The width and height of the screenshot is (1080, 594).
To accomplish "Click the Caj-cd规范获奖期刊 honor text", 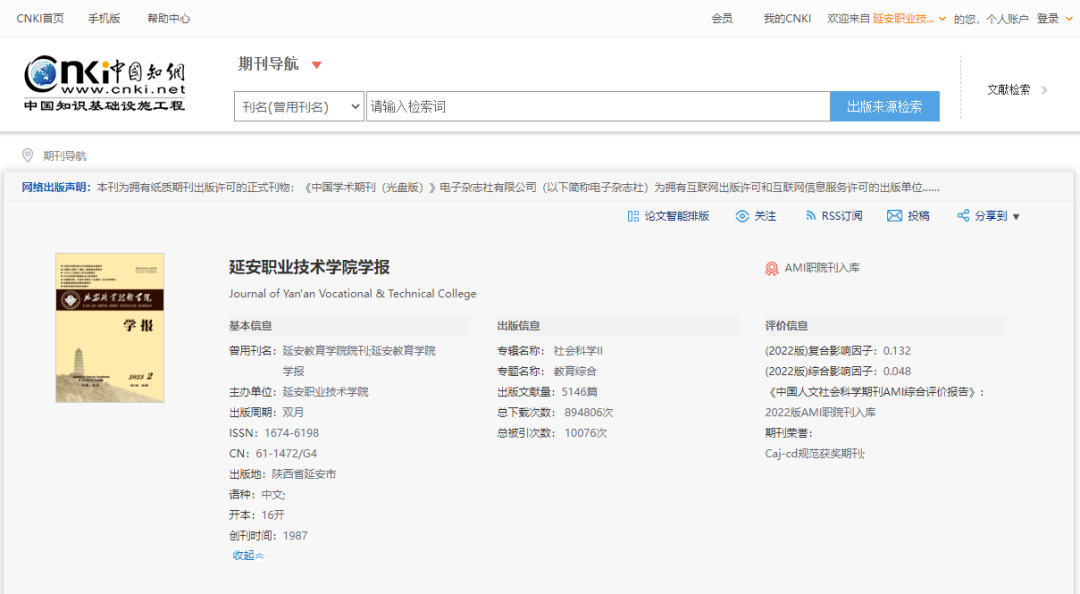I will (x=815, y=454).
